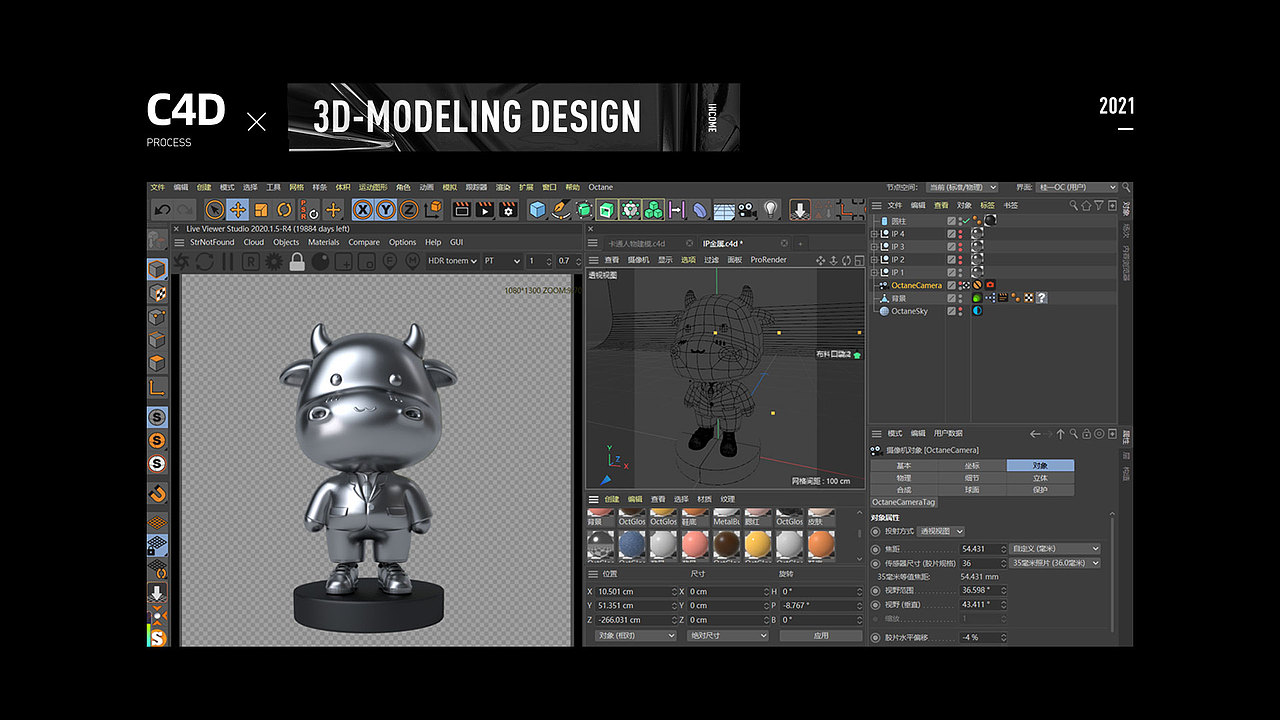
Task: Click the magnet snap icon in left sidebar
Action: [157, 494]
